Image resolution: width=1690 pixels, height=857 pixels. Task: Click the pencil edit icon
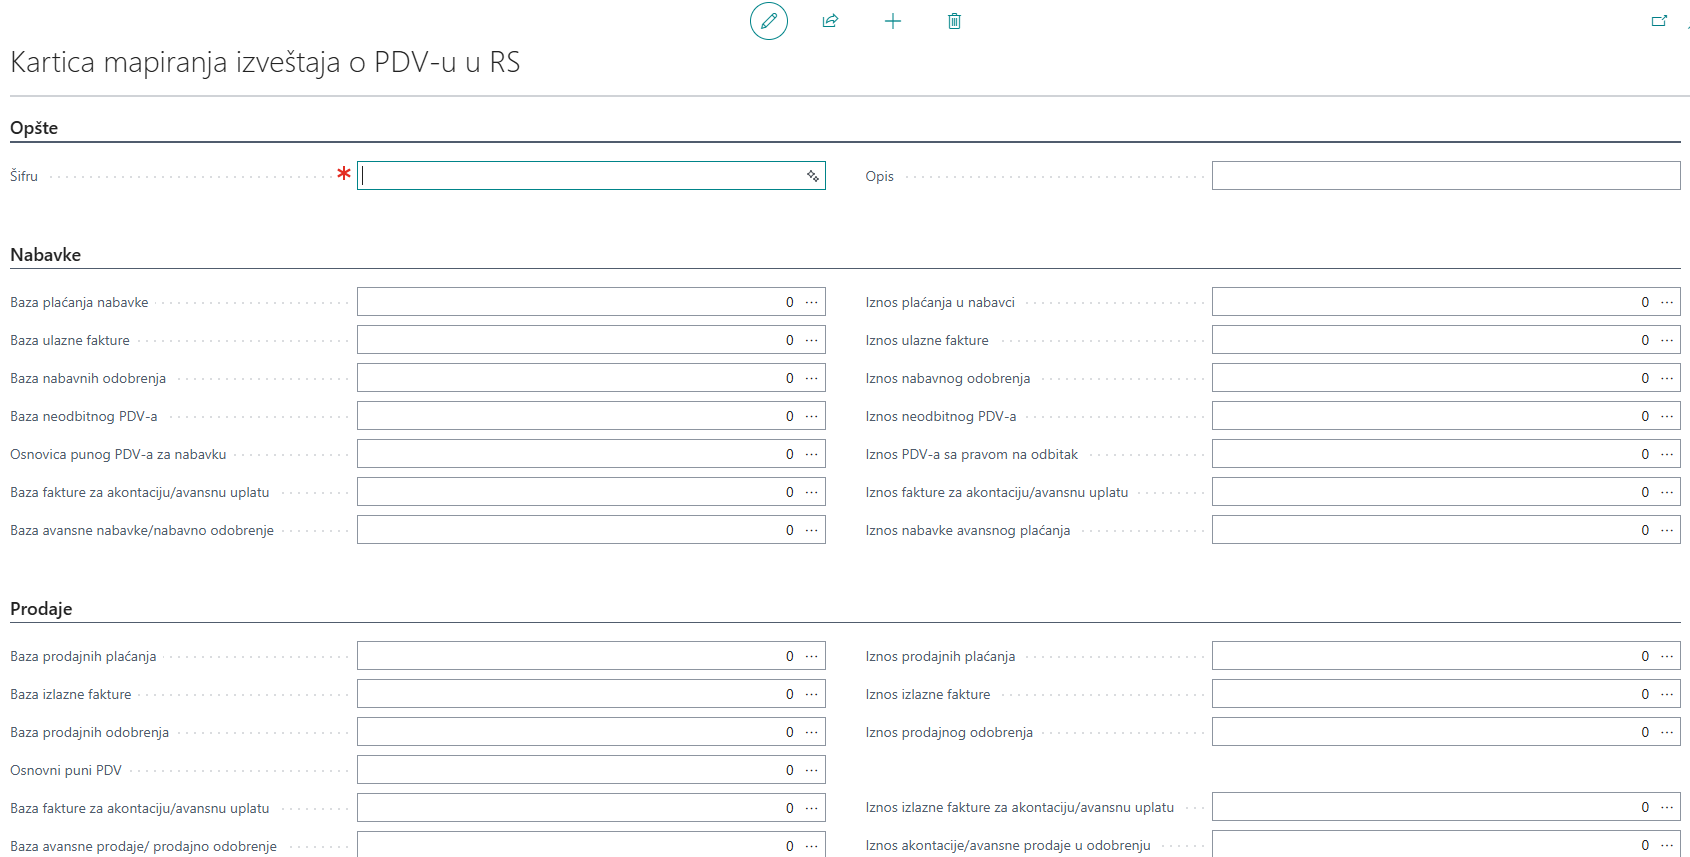(768, 21)
